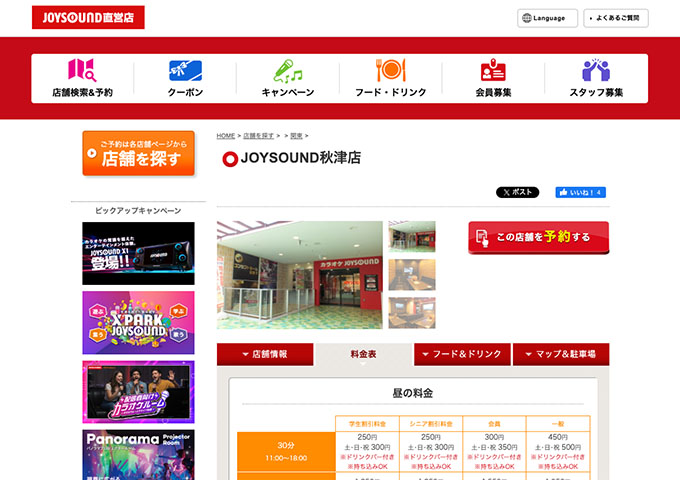Click この店舗を予約する button
Viewport: 680px width, 480px height.
pyautogui.click(x=539, y=237)
